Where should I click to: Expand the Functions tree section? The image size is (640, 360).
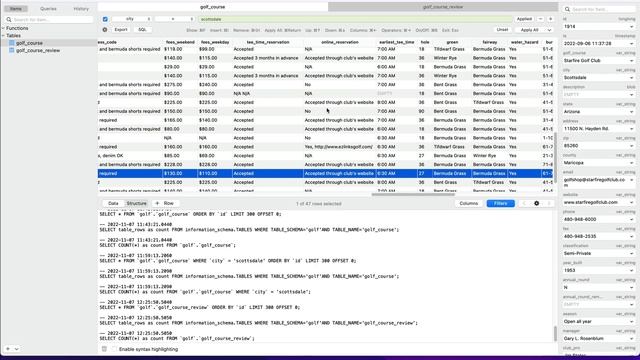(3, 28)
